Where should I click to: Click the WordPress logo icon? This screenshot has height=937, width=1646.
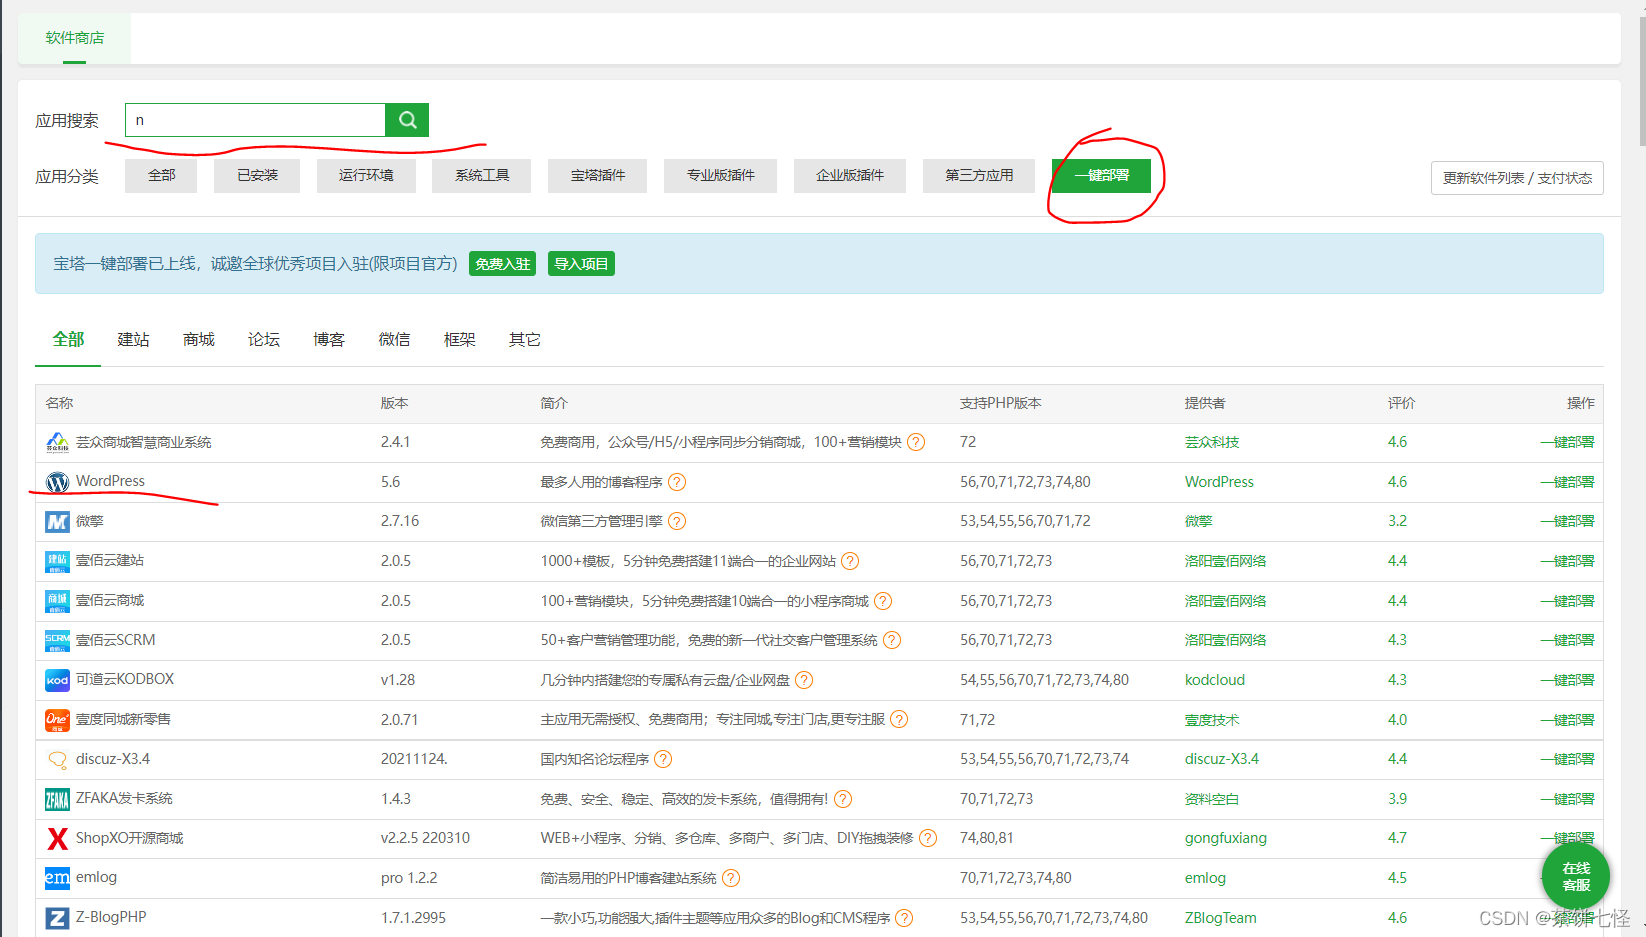57,482
